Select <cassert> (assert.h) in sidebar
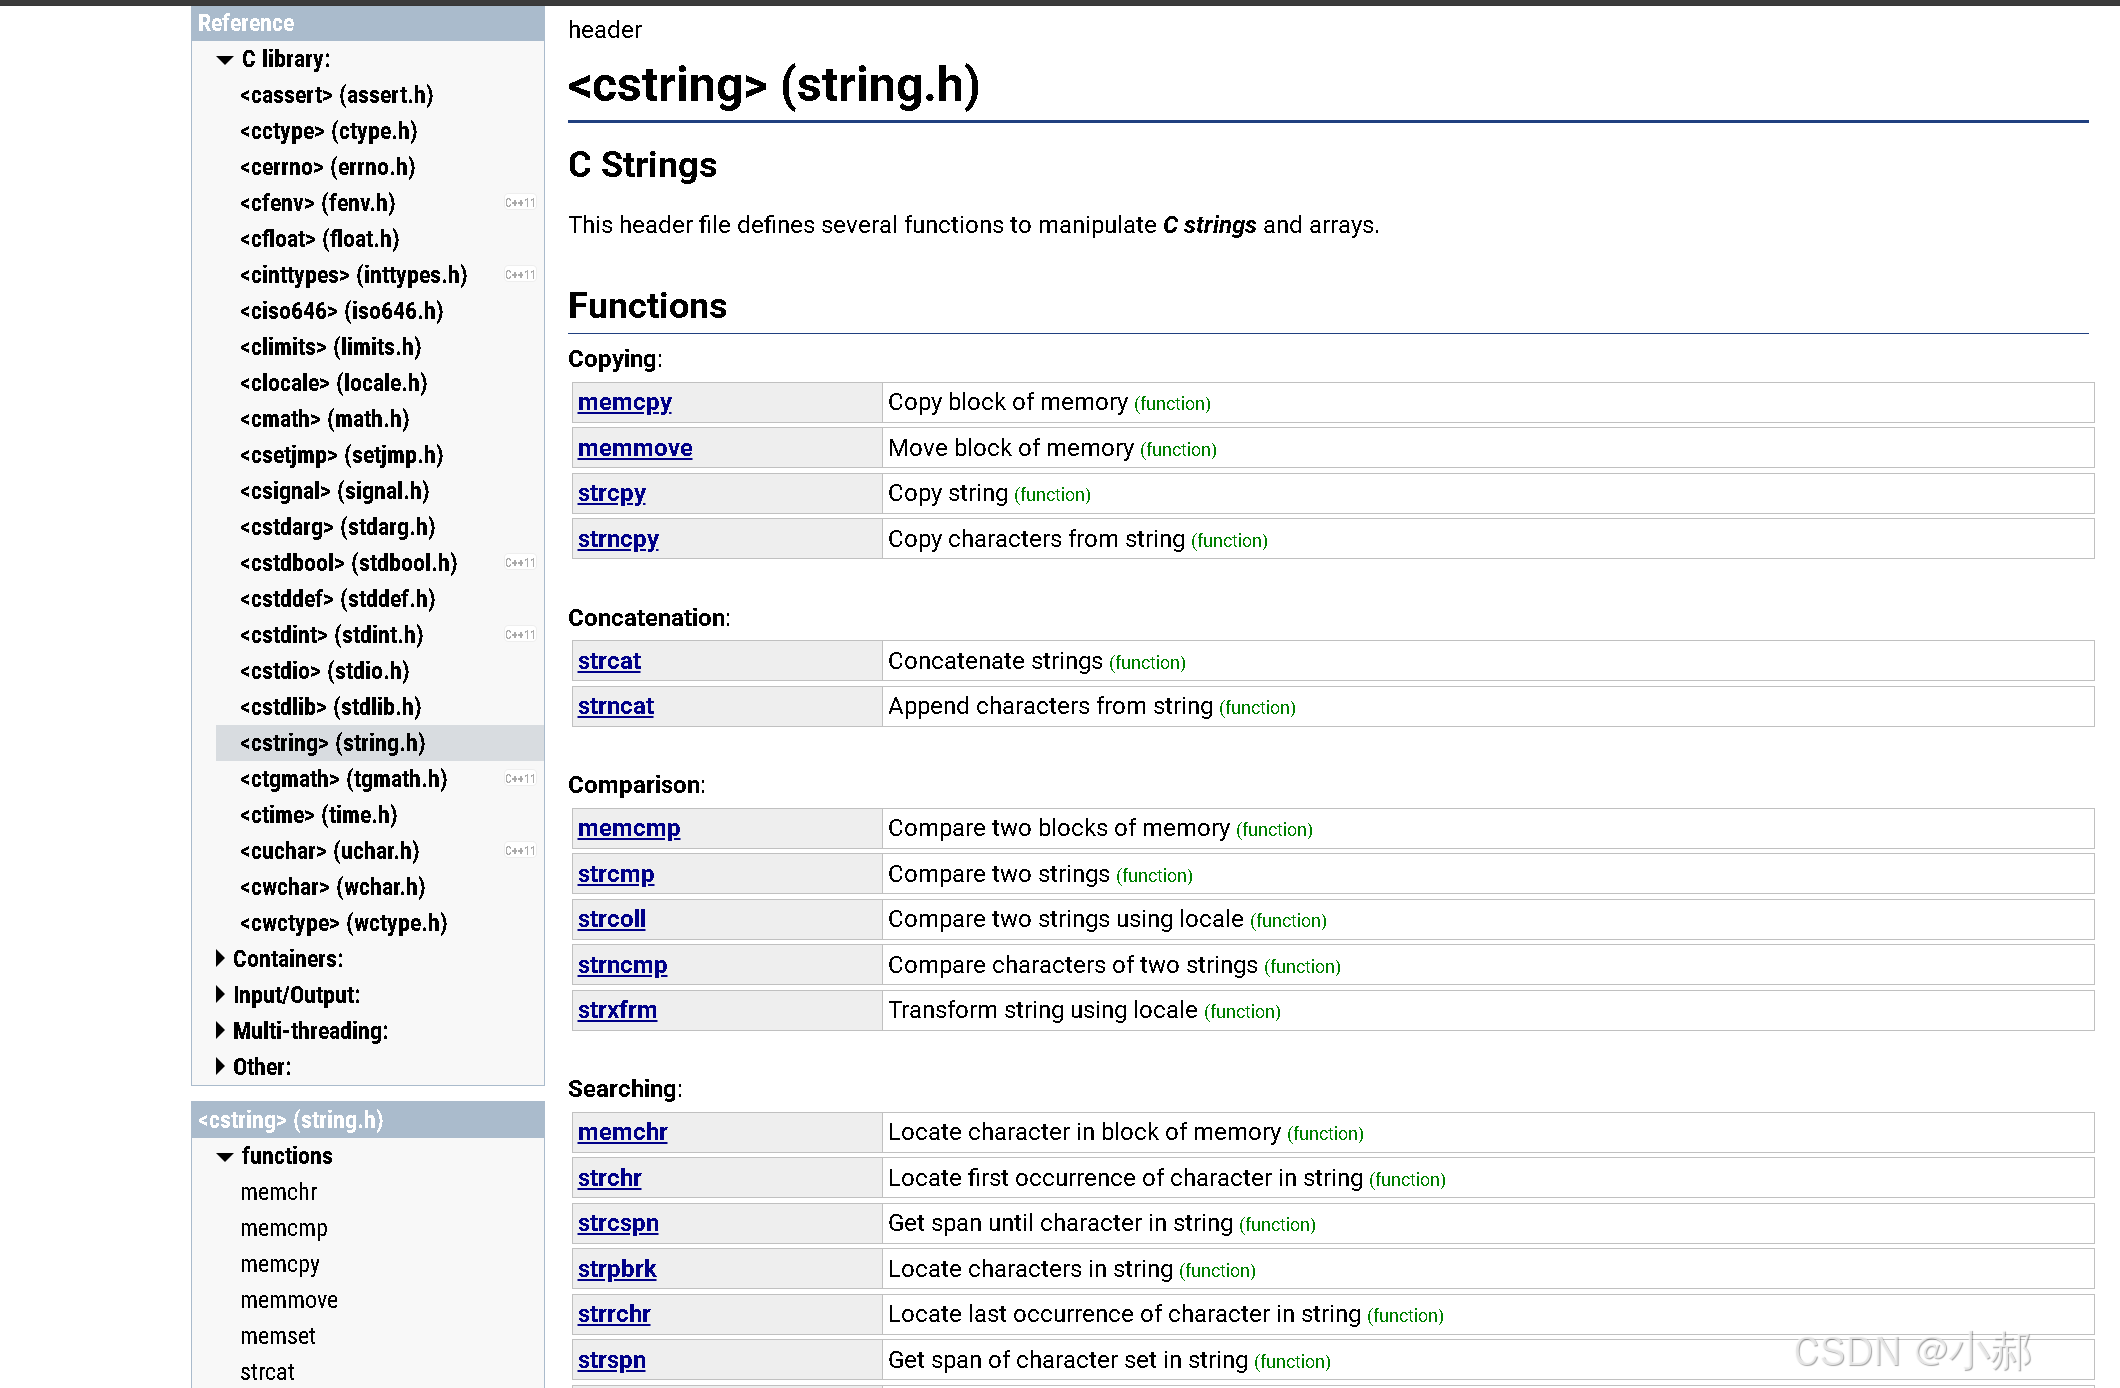Image resolution: width=2120 pixels, height=1388 pixels. (336, 95)
